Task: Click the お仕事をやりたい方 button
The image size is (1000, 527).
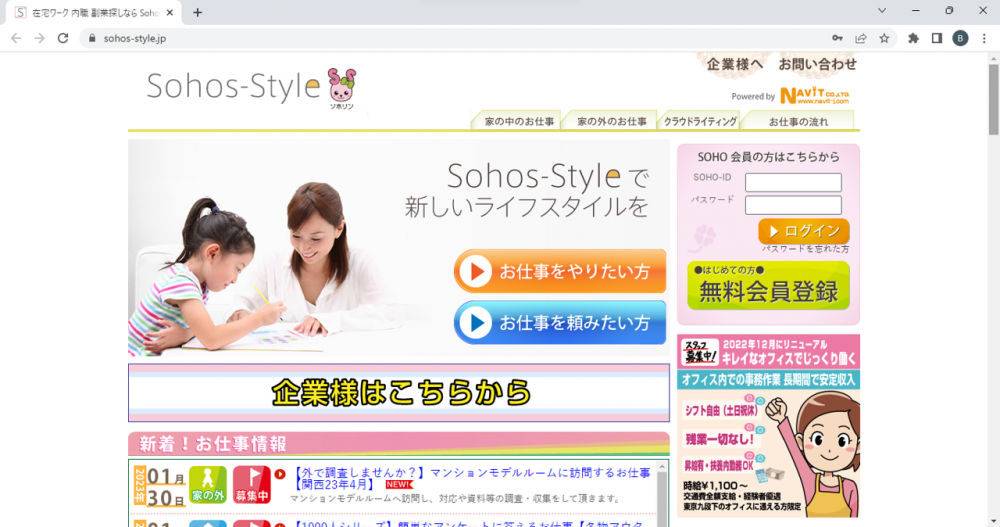Action: click(x=560, y=271)
